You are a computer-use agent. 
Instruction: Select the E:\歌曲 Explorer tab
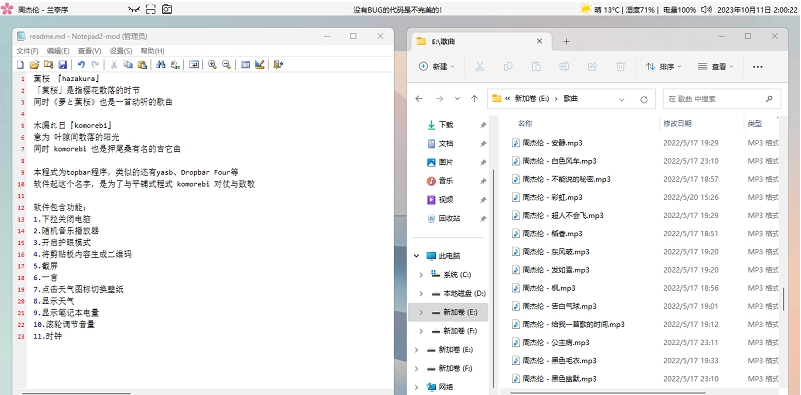(x=482, y=41)
